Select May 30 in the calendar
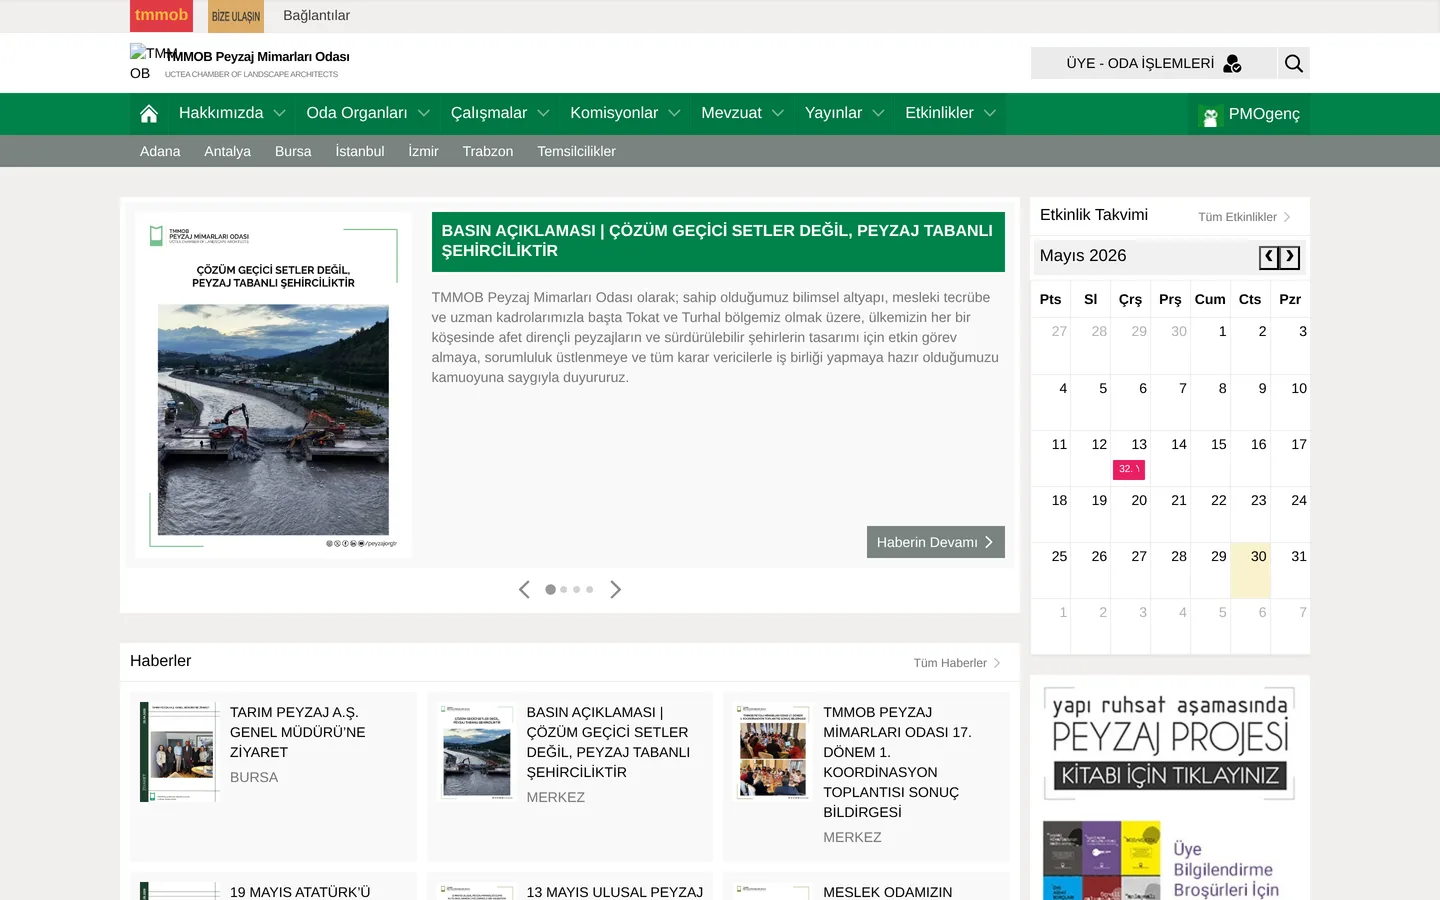 1250,571
